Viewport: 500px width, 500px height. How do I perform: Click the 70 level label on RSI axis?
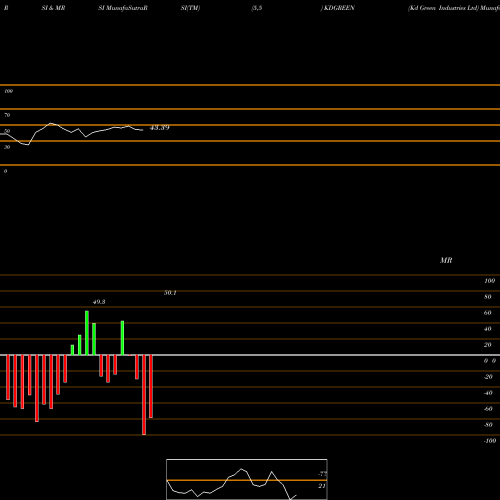[x=7, y=115]
